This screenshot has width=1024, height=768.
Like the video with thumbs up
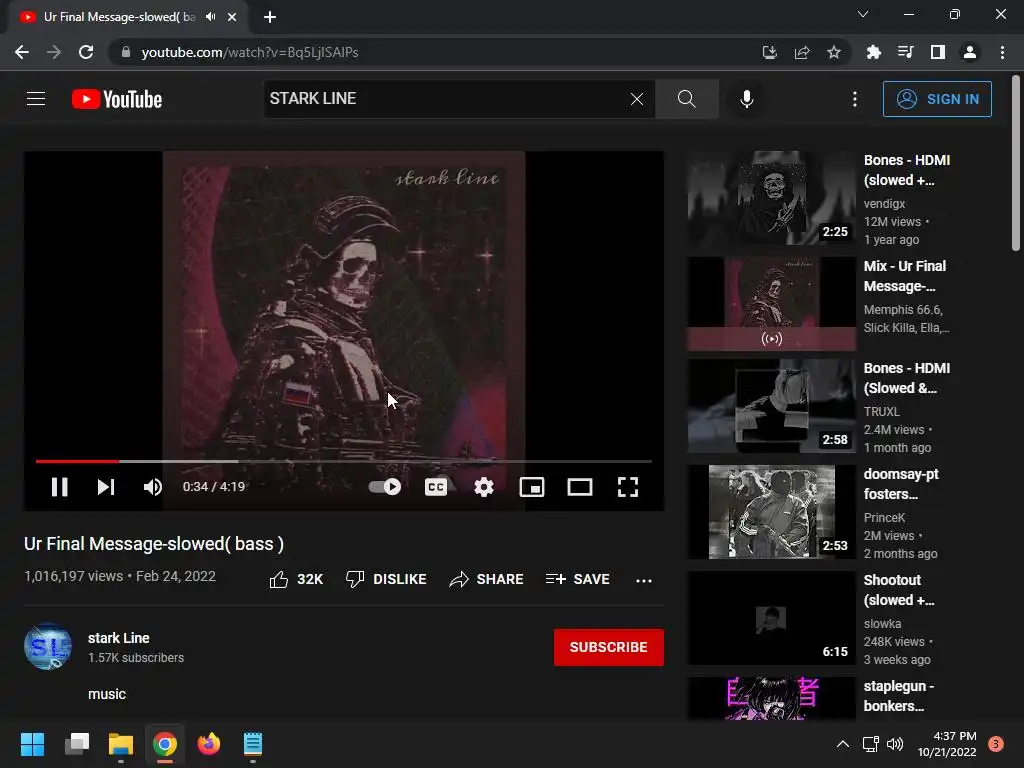(x=296, y=579)
